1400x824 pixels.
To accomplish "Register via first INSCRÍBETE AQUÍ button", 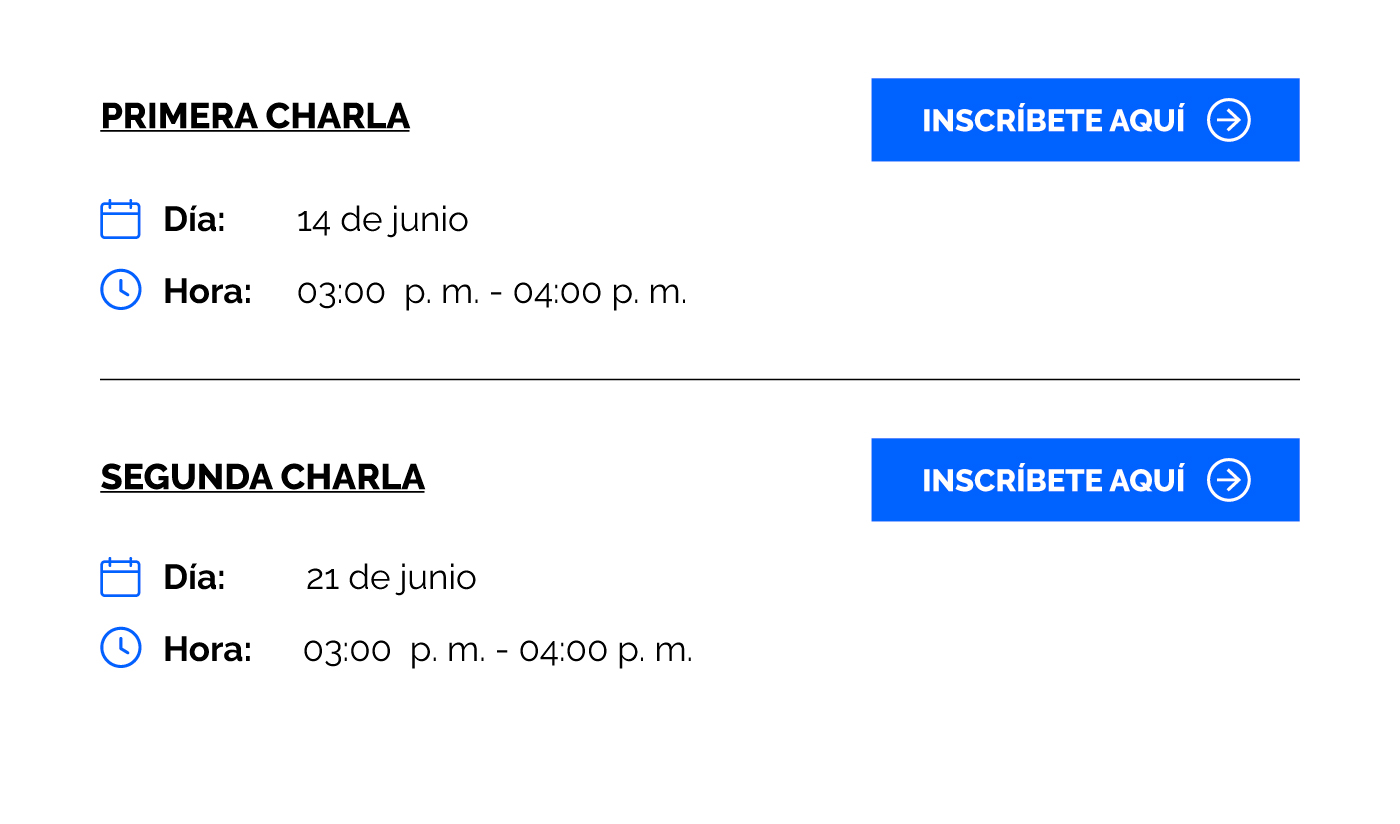I will tap(1085, 120).
